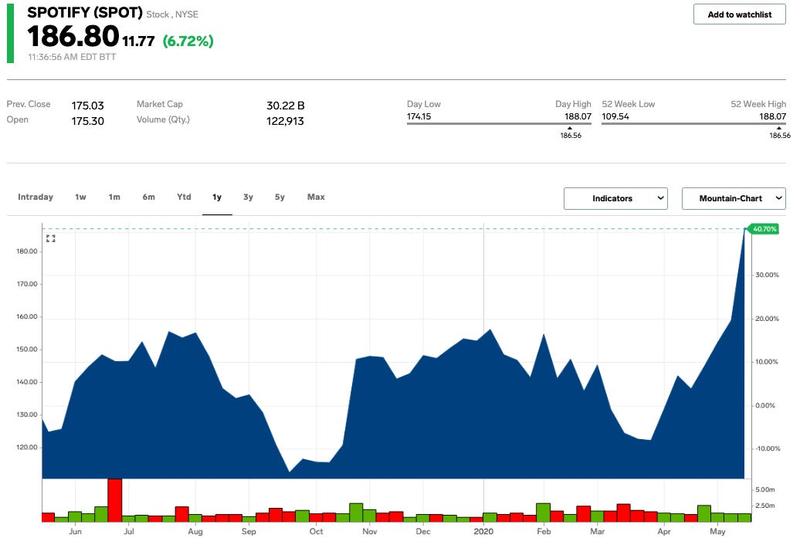
Task: Select the 1w time range tab
Action: (80, 197)
